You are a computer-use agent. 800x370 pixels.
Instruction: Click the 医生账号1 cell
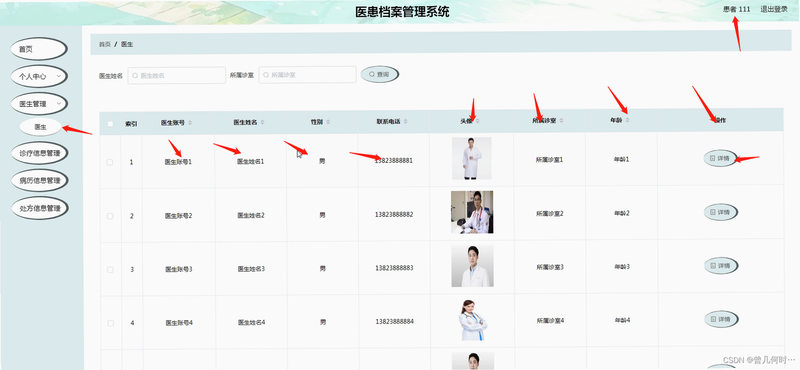point(178,162)
